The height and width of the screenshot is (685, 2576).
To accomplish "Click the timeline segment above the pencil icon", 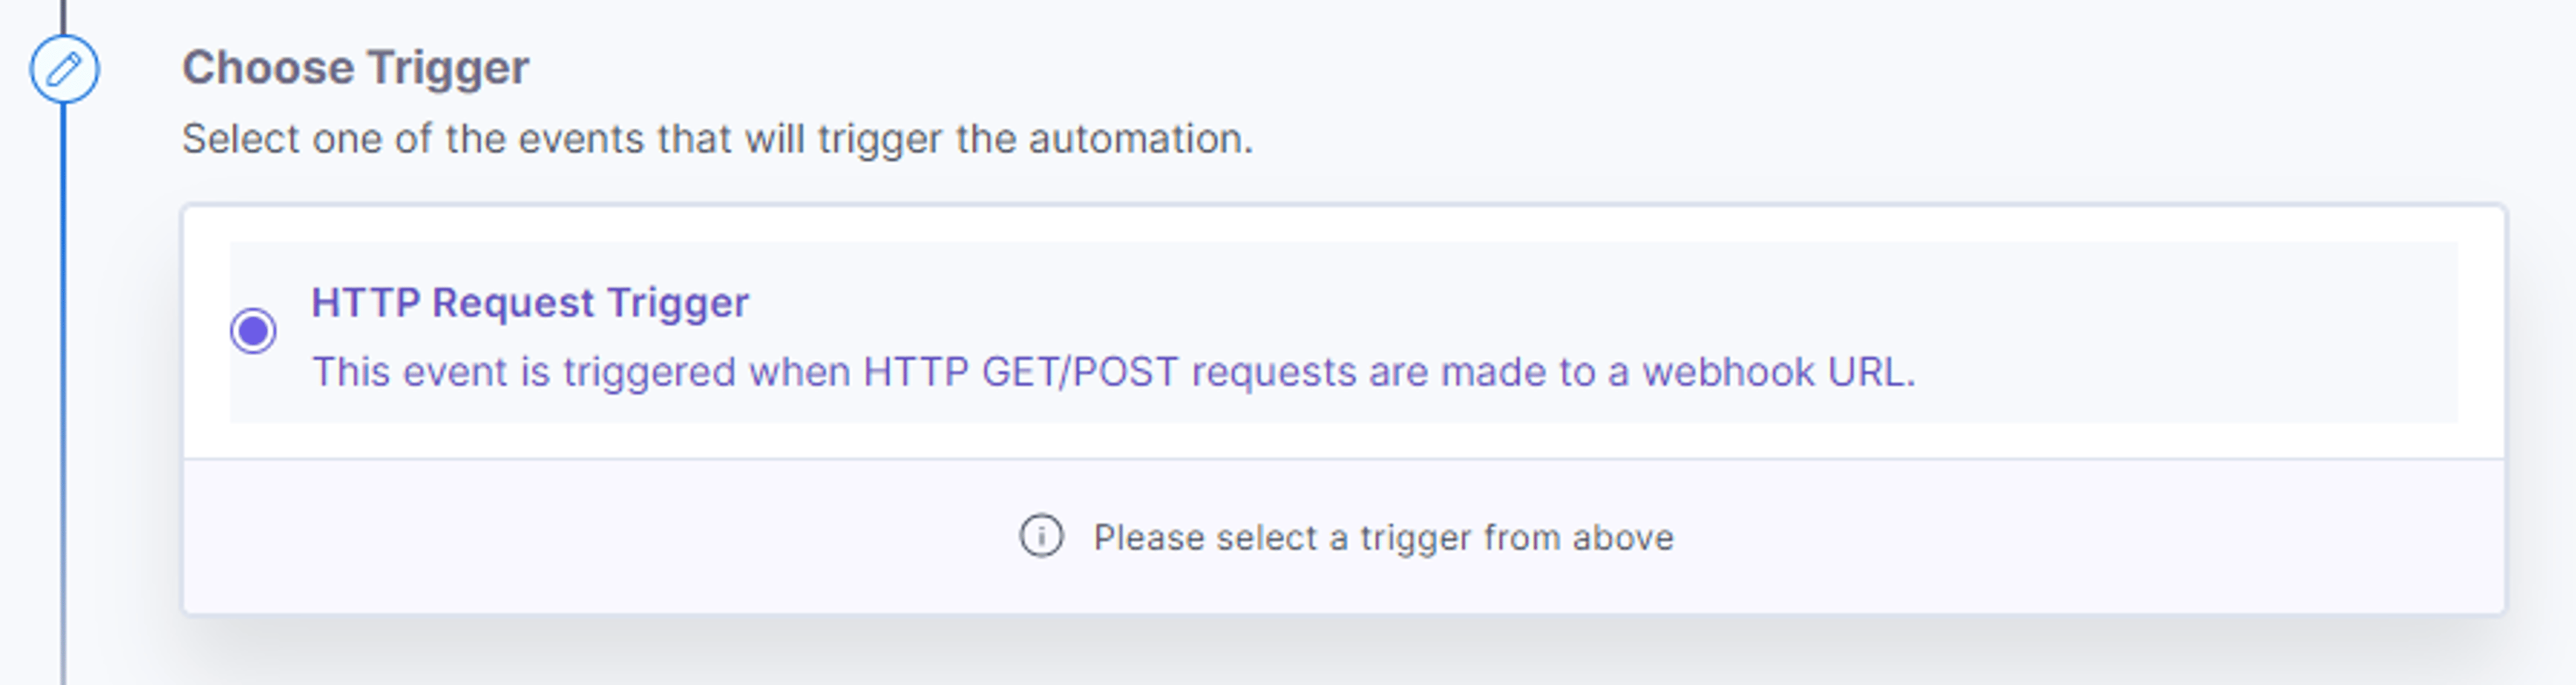I will pos(64,16).
